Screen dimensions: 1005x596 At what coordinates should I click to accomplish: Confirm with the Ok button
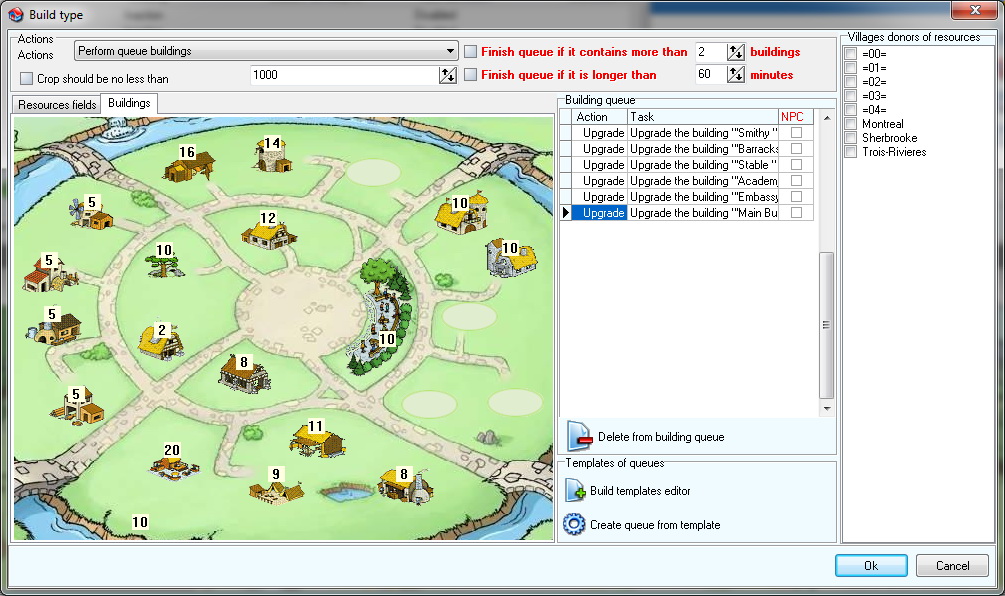pyautogui.click(x=871, y=566)
